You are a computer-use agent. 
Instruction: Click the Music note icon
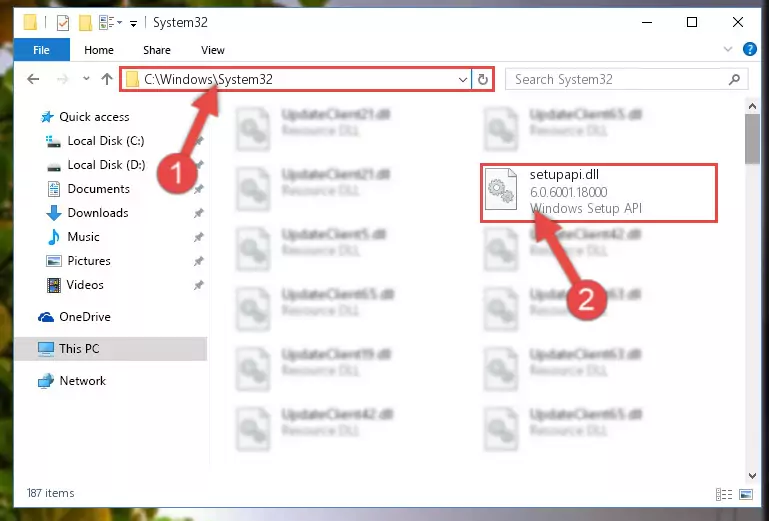click(53, 237)
